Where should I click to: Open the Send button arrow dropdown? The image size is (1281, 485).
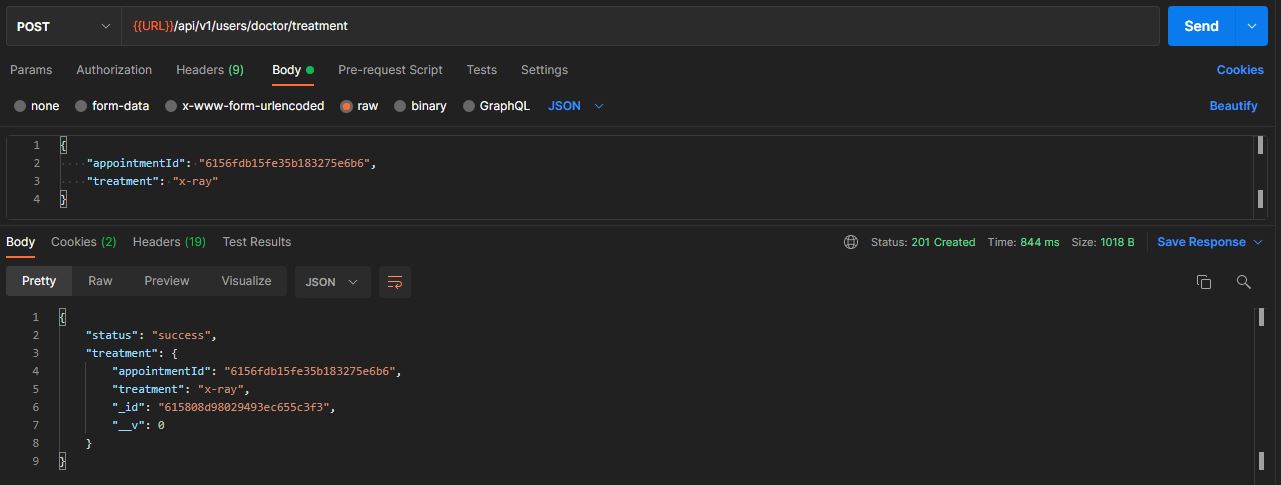pyautogui.click(x=1251, y=26)
